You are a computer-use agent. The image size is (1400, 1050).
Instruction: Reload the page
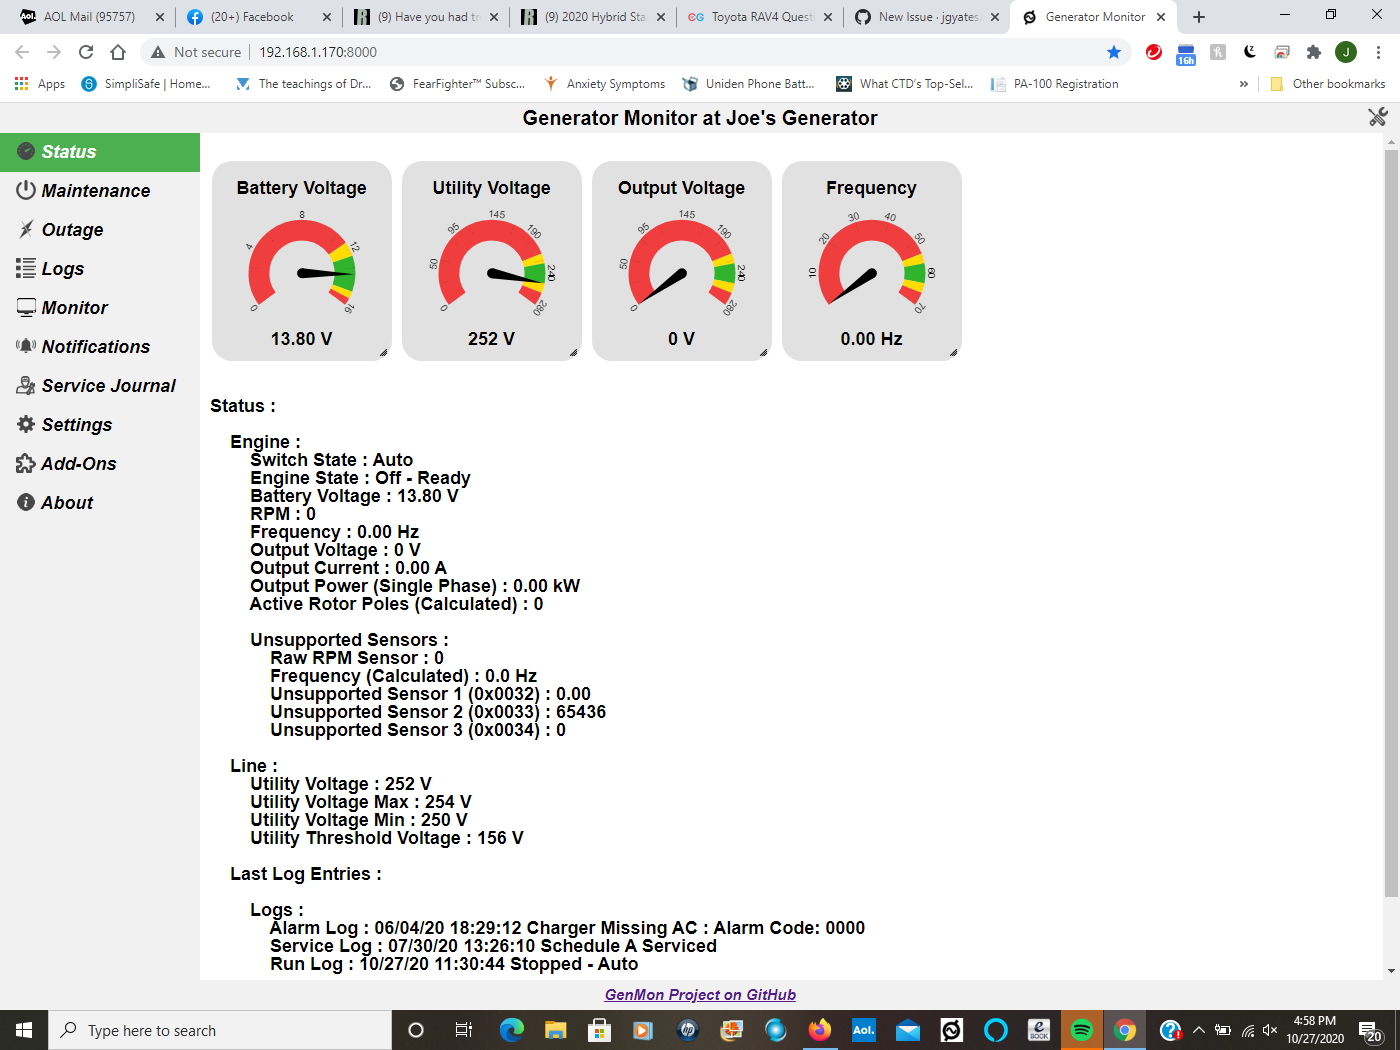click(x=86, y=52)
